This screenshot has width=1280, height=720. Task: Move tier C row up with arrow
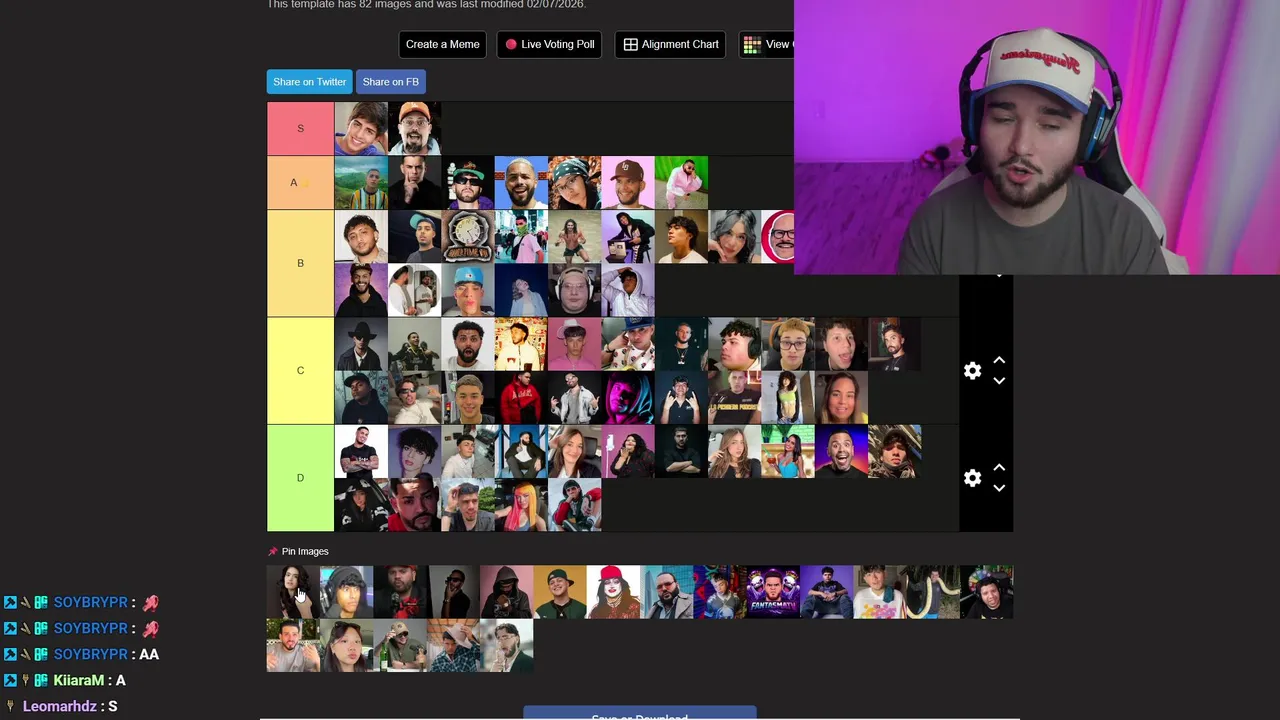point(999,360)
